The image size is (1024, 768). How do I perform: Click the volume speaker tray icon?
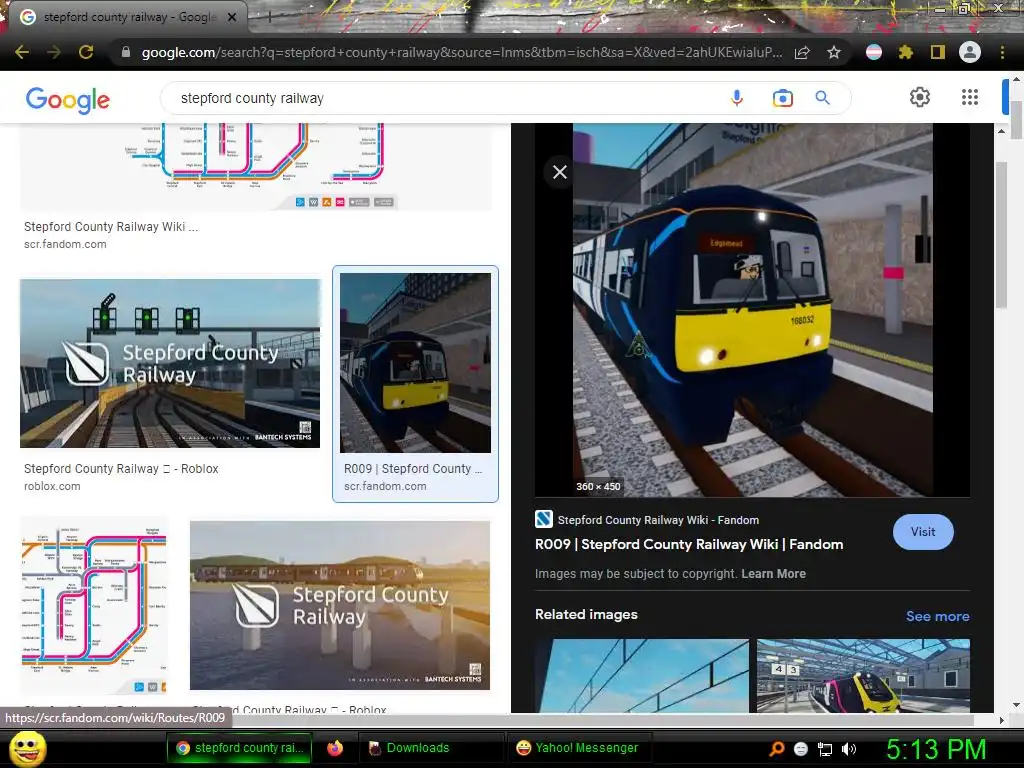point(849,749)
